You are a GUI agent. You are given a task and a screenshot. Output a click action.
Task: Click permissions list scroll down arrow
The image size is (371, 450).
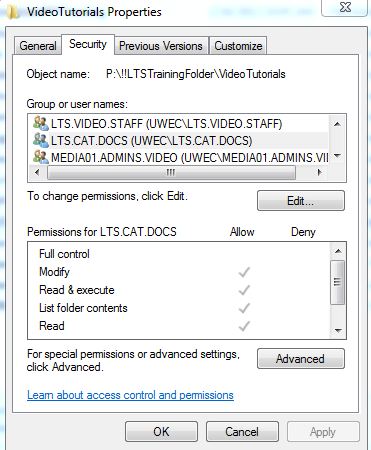point(338,330)
